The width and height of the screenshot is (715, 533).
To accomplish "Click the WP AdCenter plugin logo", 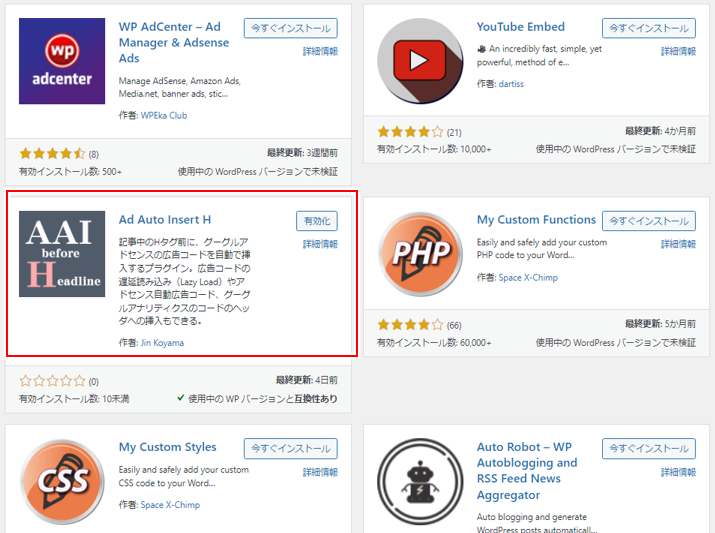I will [62, 61].
